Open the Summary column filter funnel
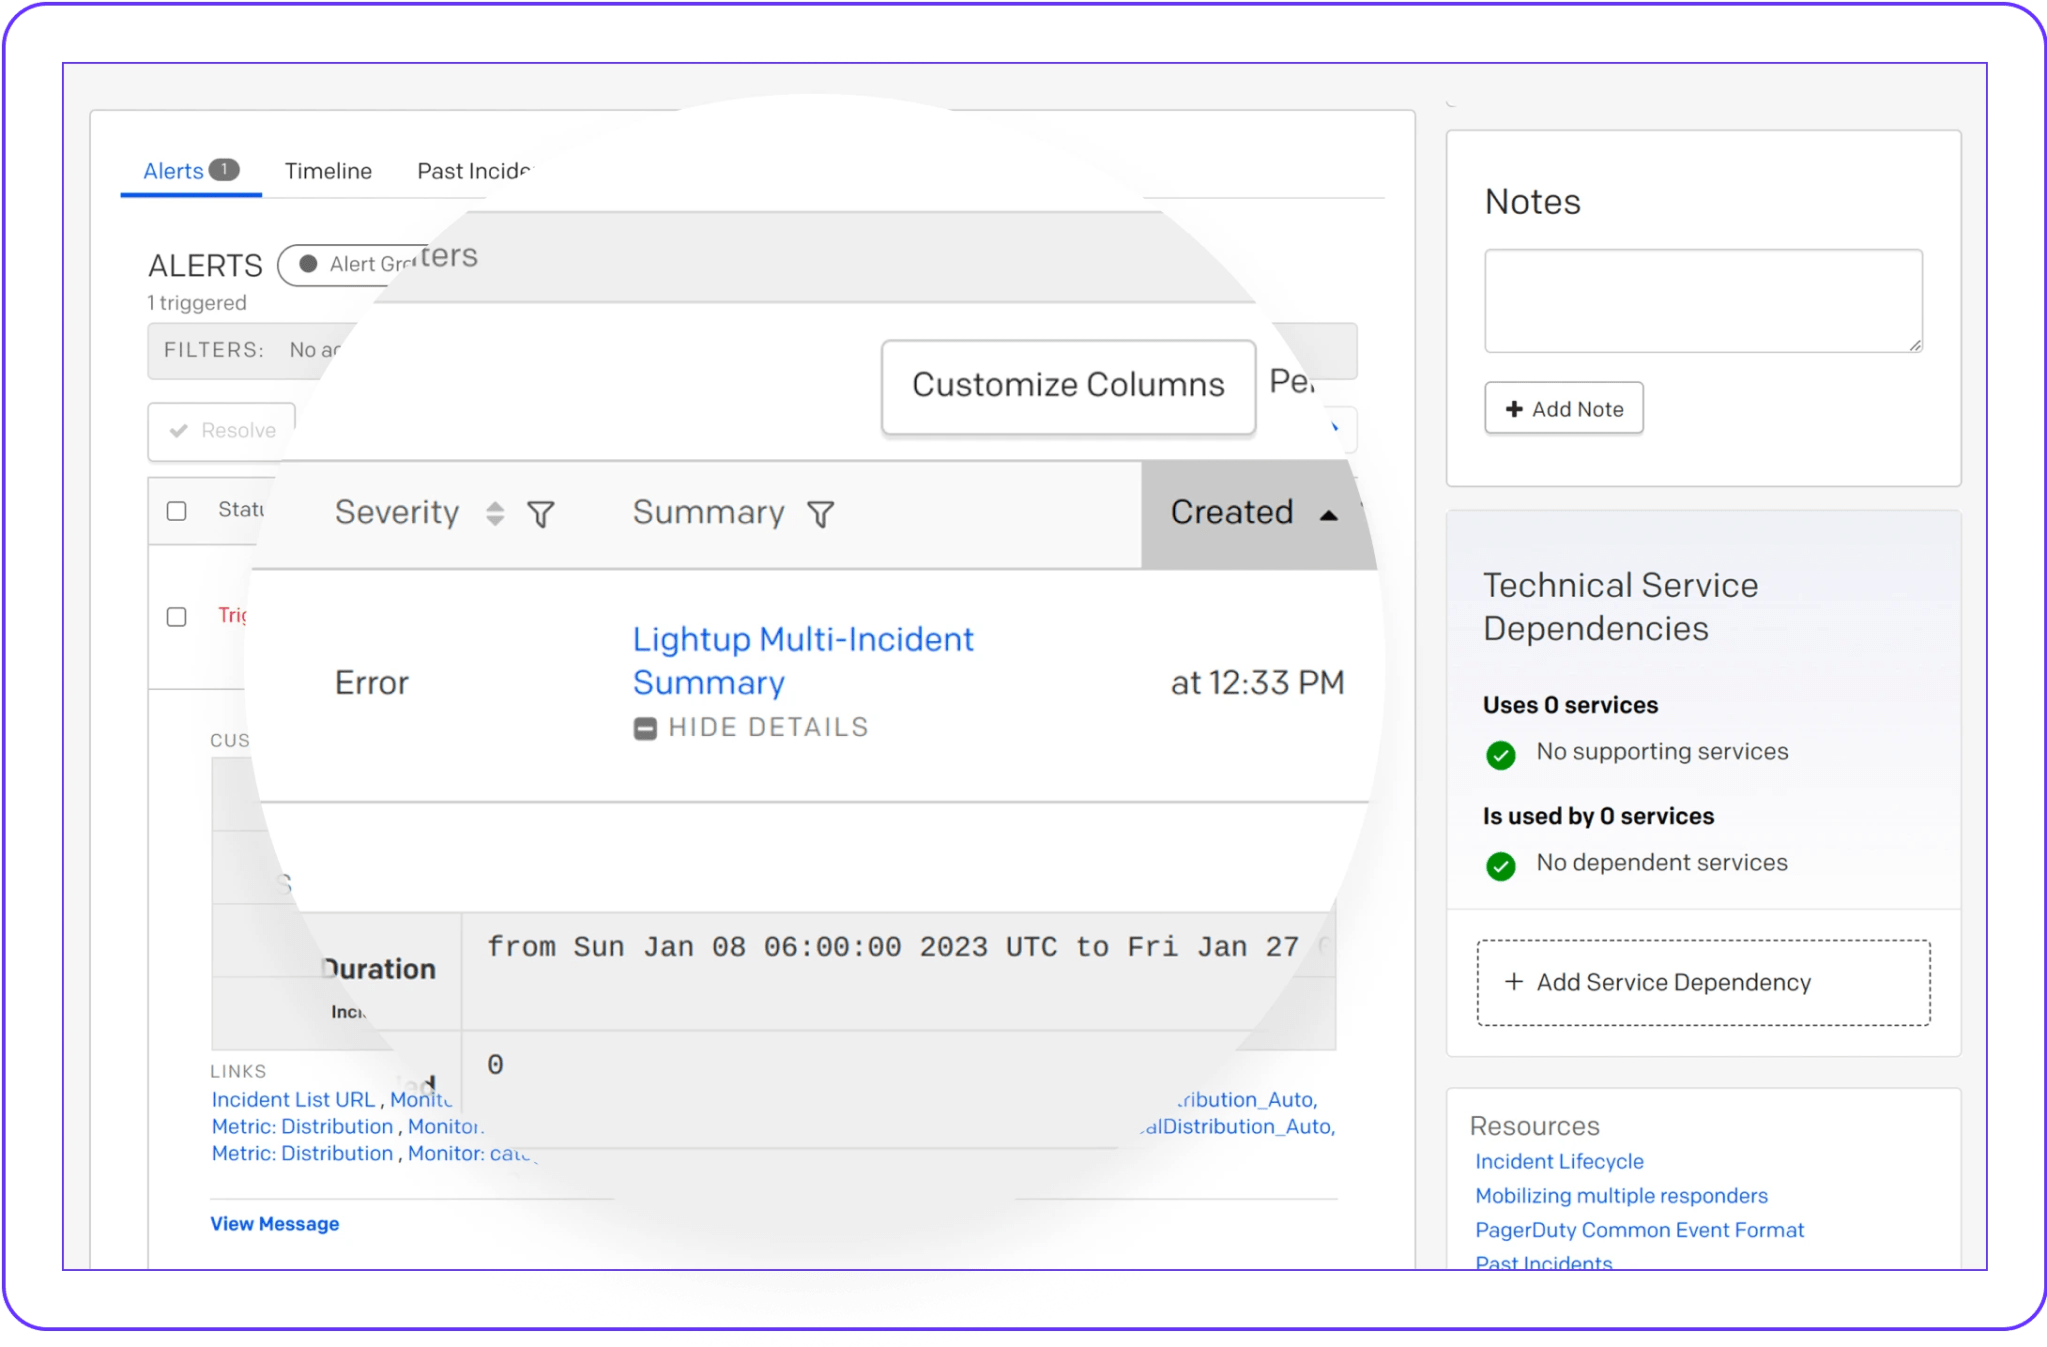The height and width of the screenshot is (1347, 2047). pyautogui.click(x=820, y=514)
